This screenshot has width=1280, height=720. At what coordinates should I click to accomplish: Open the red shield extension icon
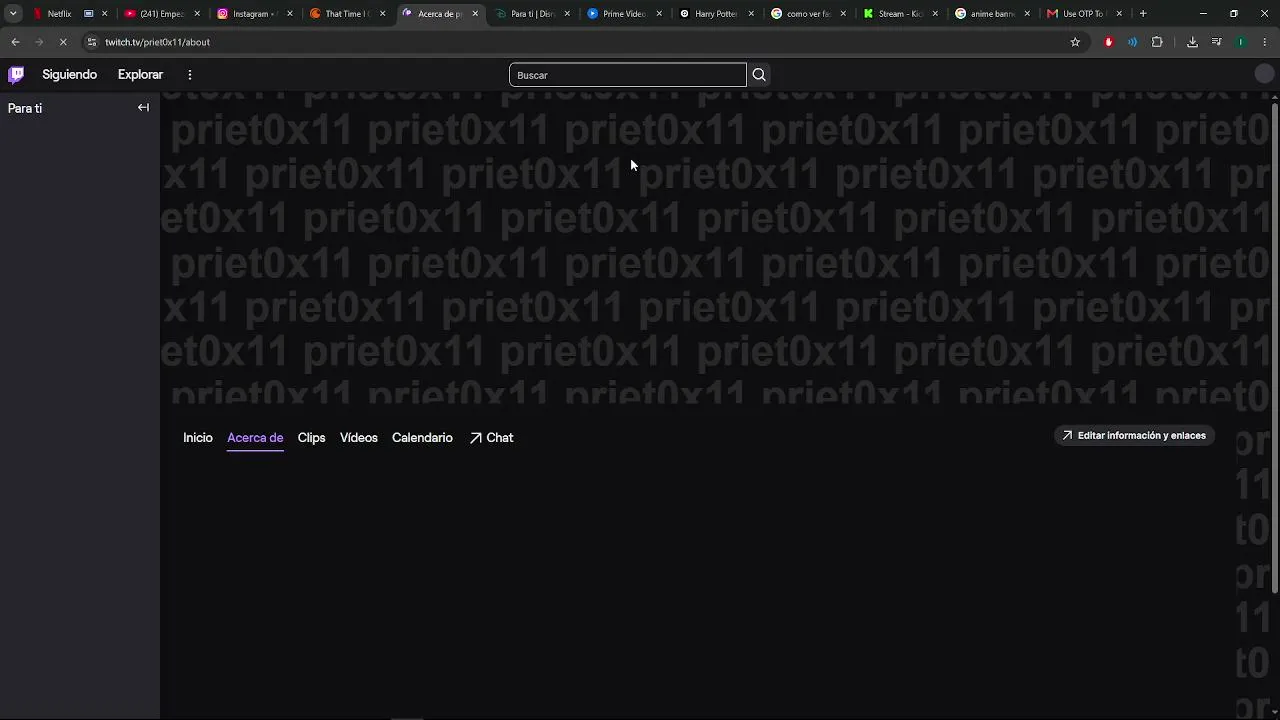(1108, 42)
